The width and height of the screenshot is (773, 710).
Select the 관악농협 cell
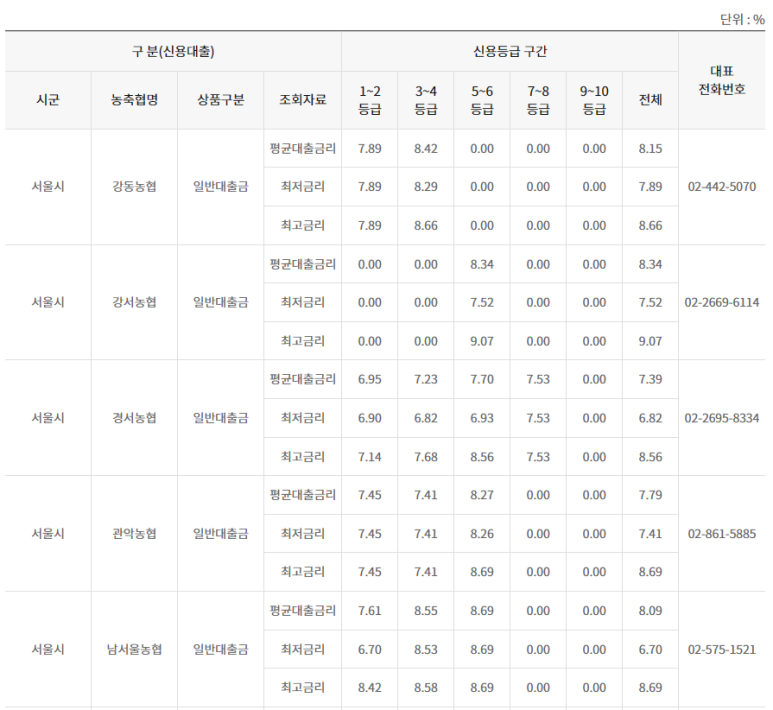click(134, 533)
